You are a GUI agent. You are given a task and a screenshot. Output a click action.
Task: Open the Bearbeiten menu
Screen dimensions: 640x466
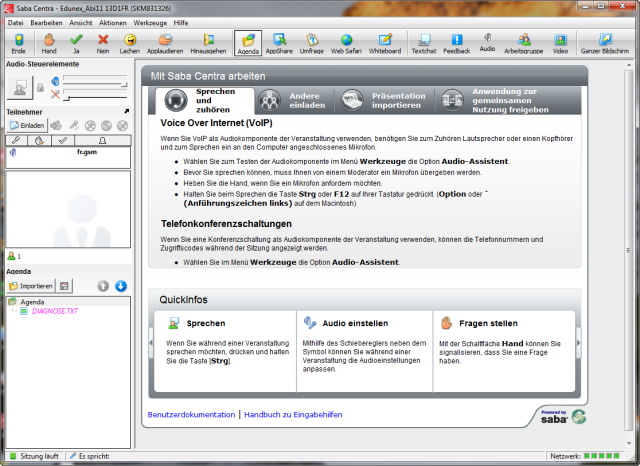pos(46,23)
